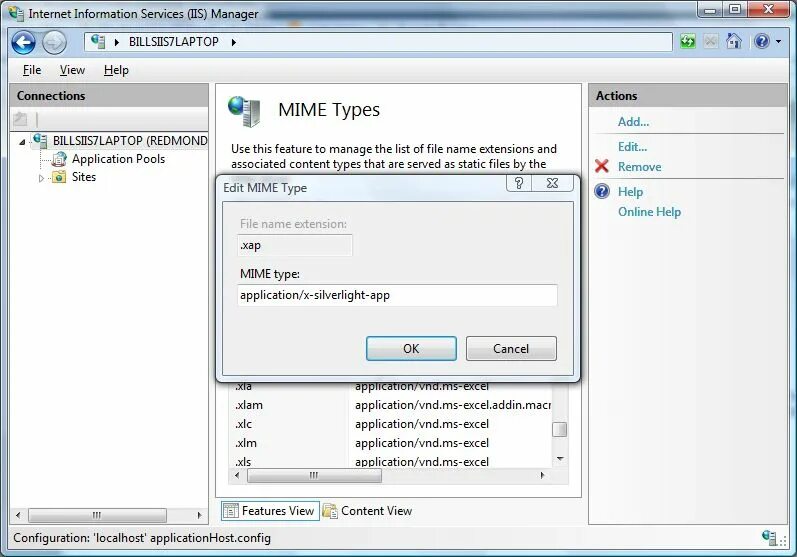
Task: Click the dialog's question-mark help button
Action: point(519,183)
